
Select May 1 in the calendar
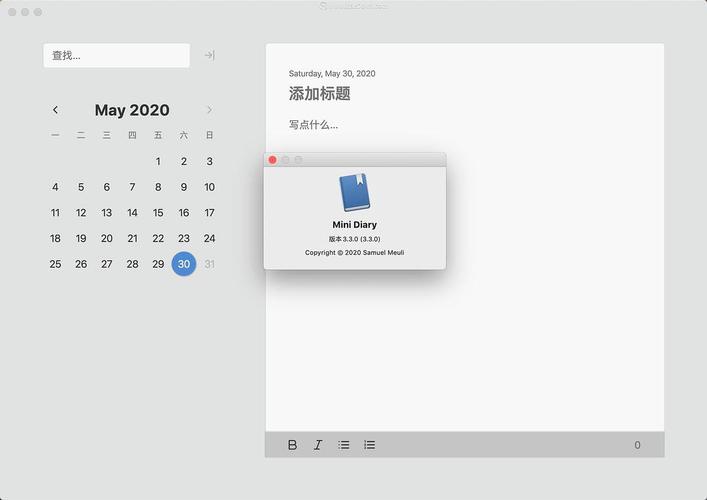(158, 161)
